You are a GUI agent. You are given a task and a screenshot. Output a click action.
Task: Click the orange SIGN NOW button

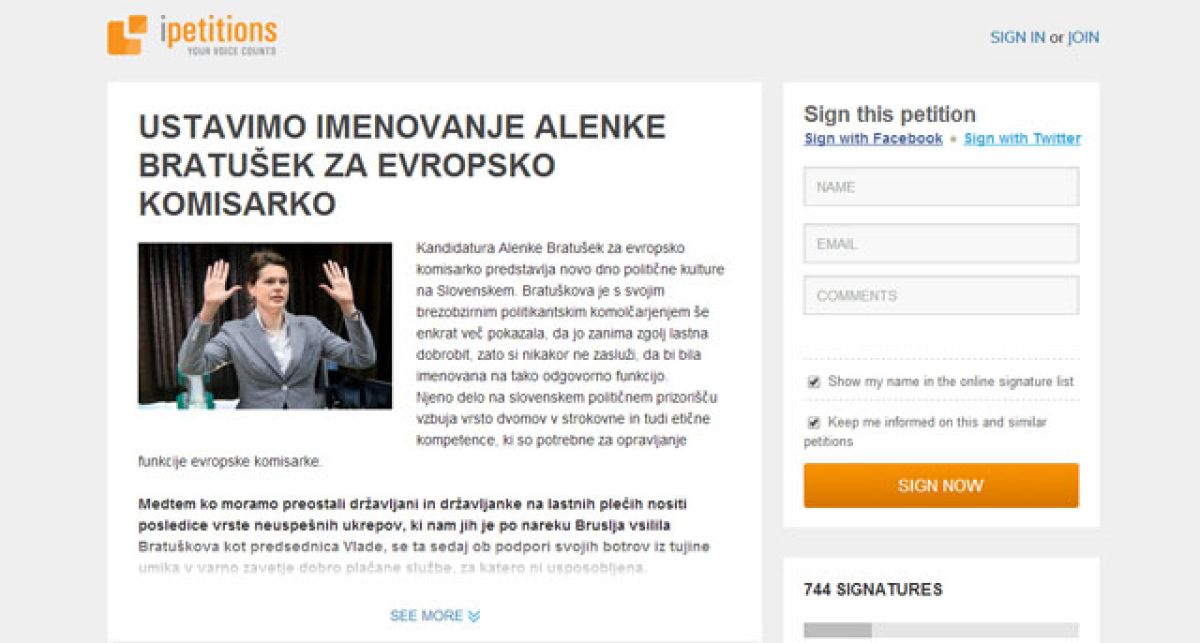[x=941, y=485]
